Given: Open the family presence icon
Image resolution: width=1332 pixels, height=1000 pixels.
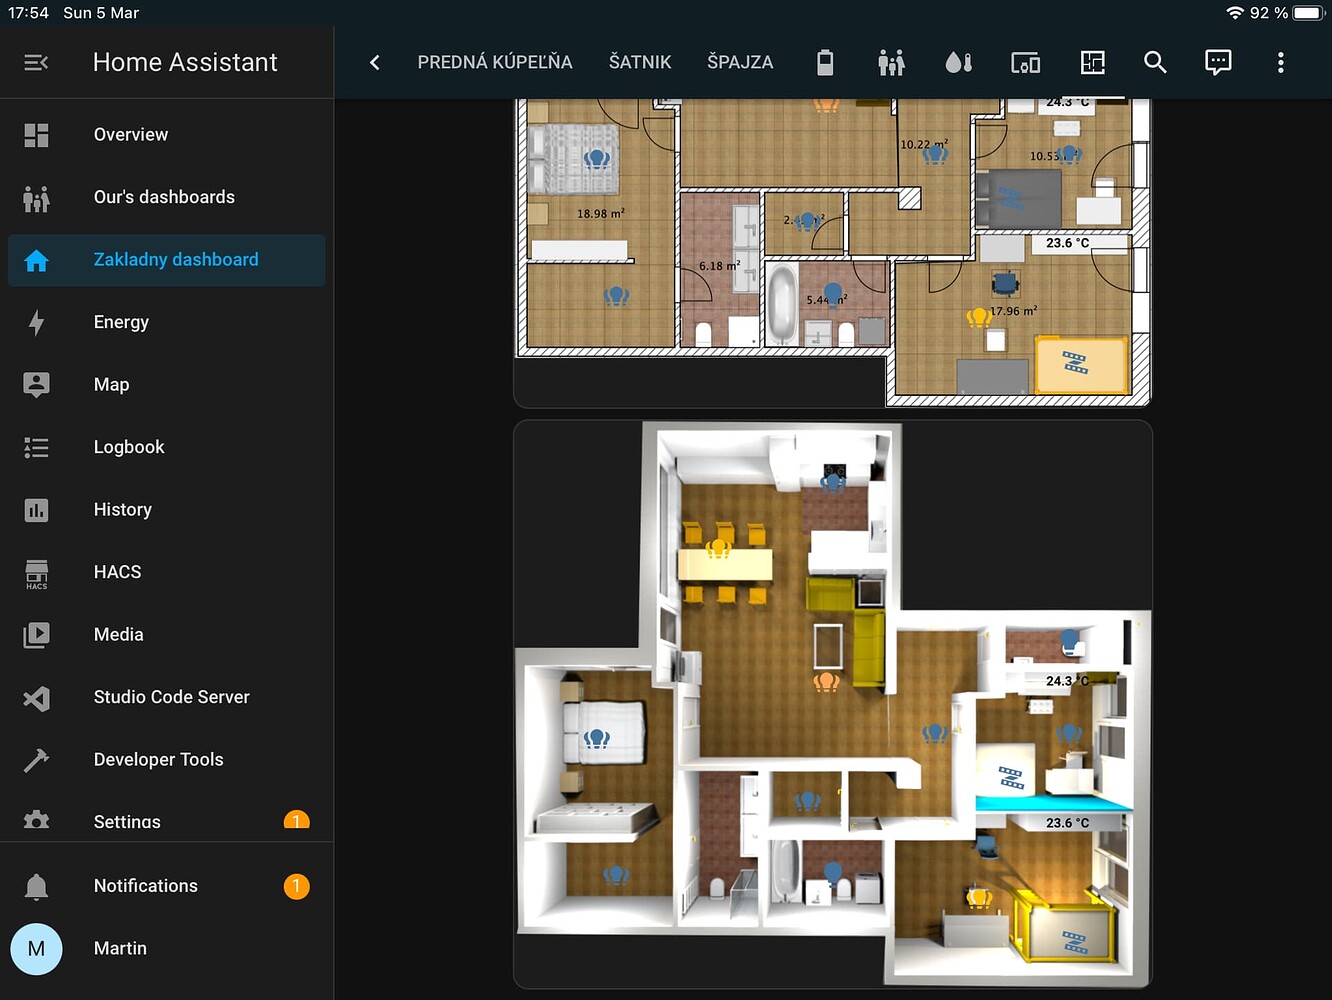Looking at the screenshot, I should click(891, 62).
